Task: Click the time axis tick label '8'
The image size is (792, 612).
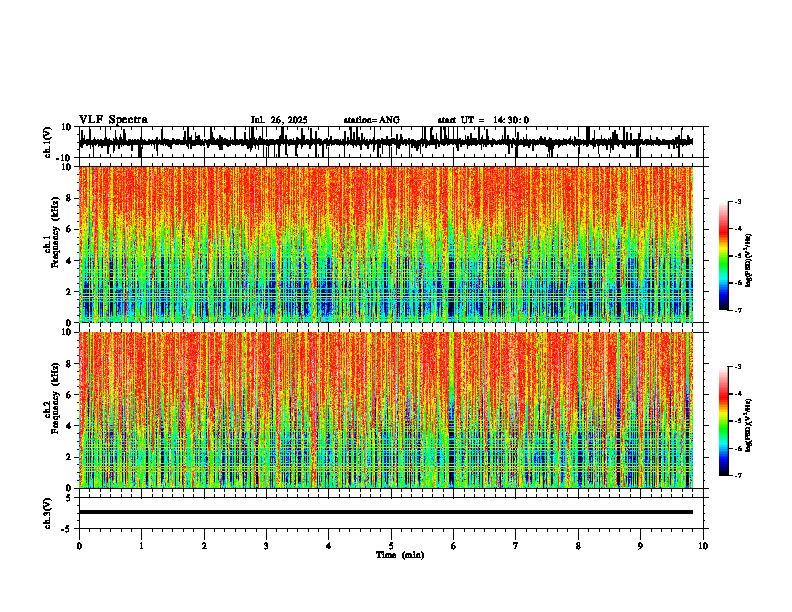Action: point(578,546)
